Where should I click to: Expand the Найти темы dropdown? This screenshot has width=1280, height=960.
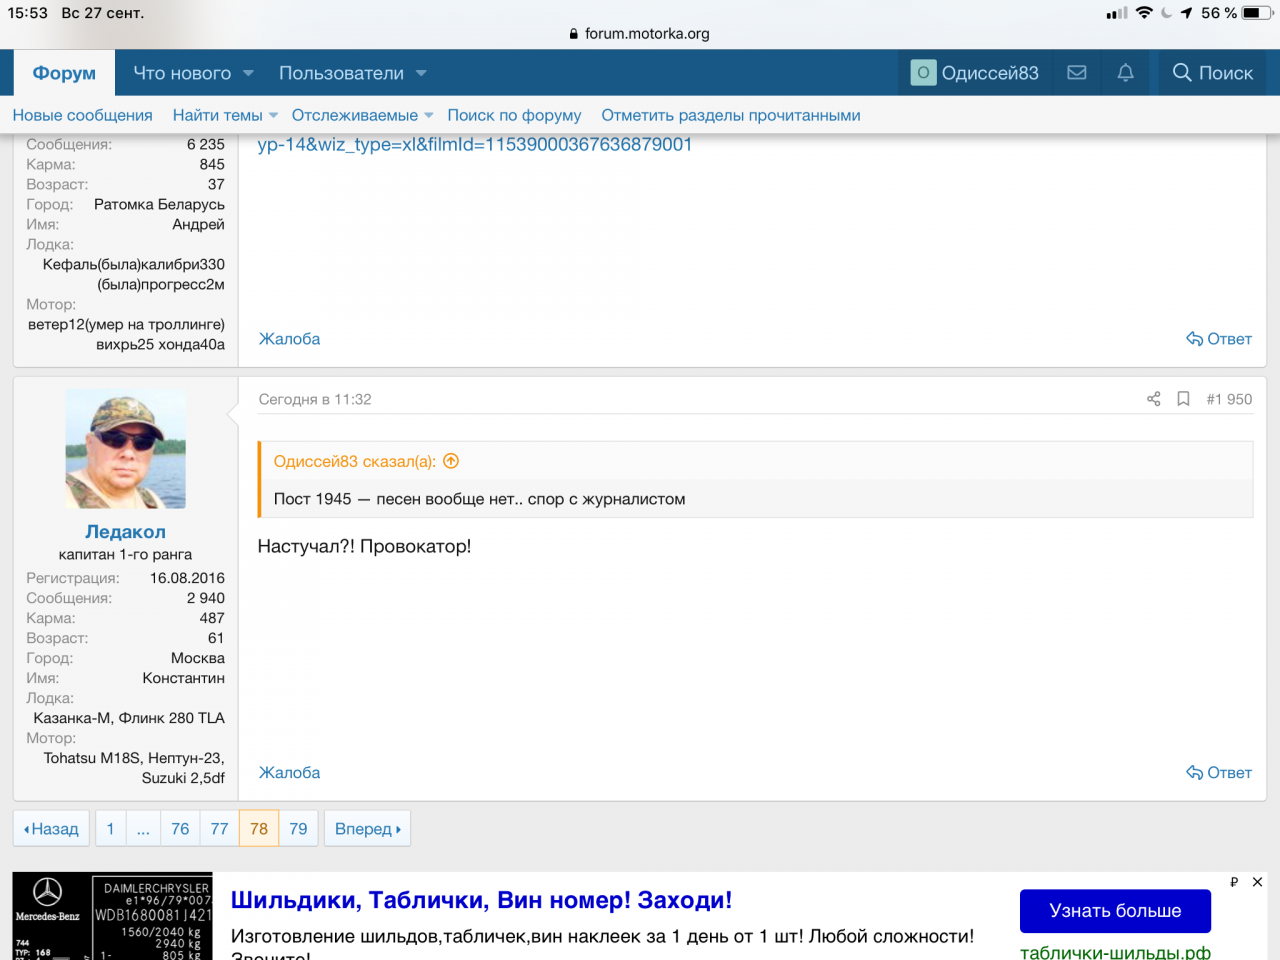tap(273, 116)
